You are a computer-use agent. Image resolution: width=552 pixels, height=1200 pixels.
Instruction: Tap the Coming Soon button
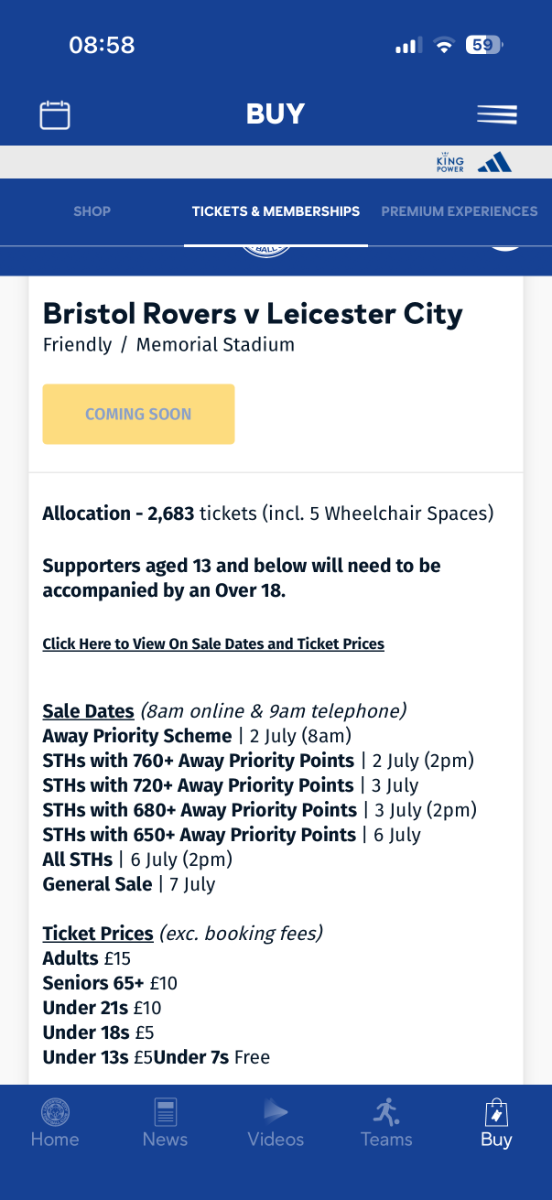tap(138, 414)
